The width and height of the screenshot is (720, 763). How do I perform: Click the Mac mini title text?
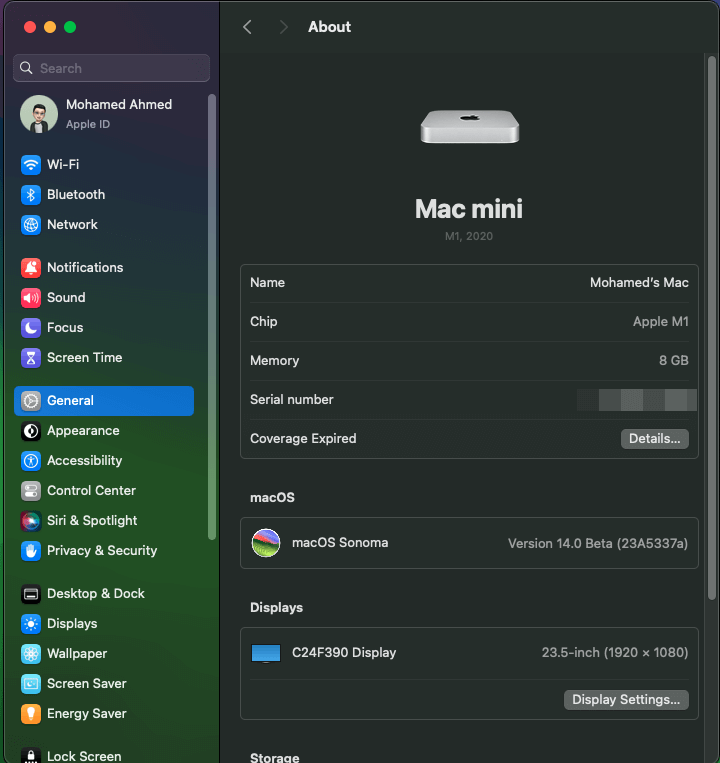pyautogui.click(x=469, y=209)
